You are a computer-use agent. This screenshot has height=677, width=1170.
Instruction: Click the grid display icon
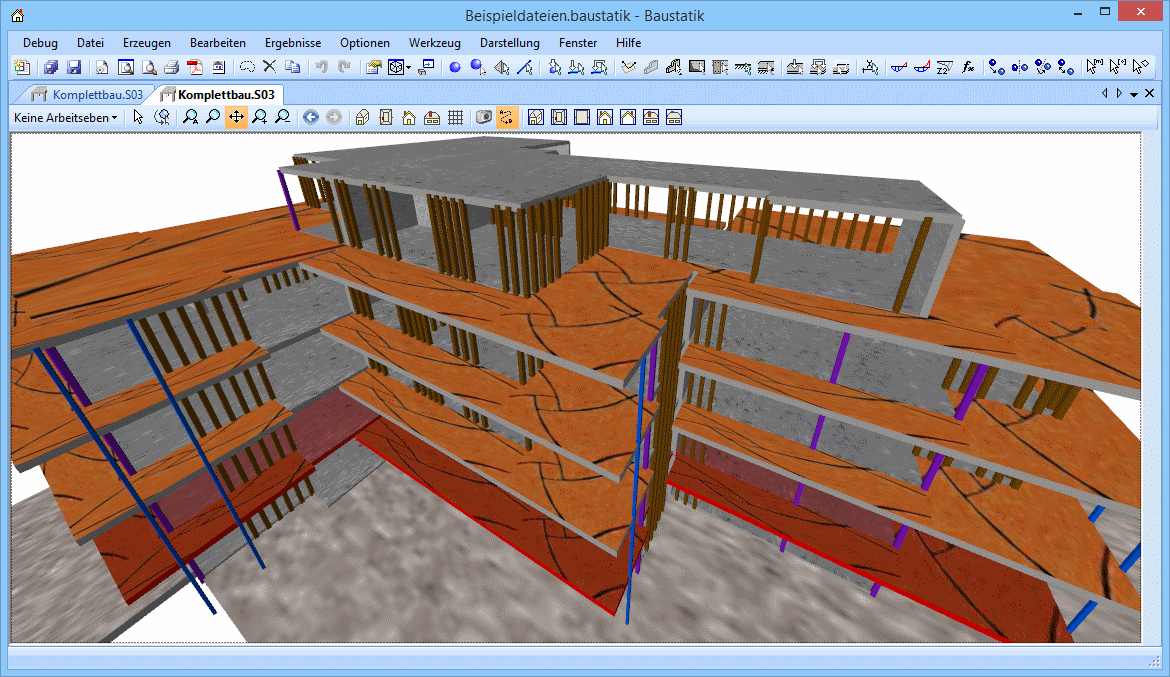pos(455,117)
